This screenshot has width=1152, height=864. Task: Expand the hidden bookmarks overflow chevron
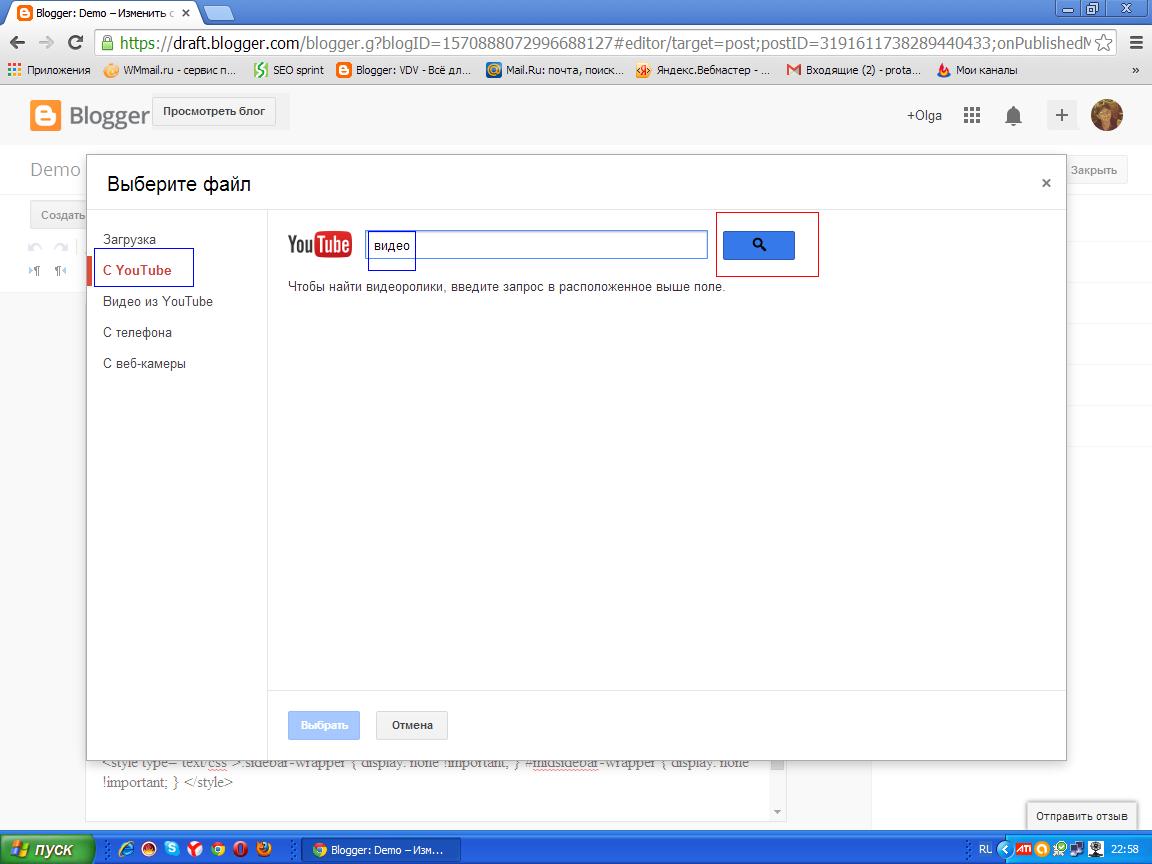[x=1135, y=71]
